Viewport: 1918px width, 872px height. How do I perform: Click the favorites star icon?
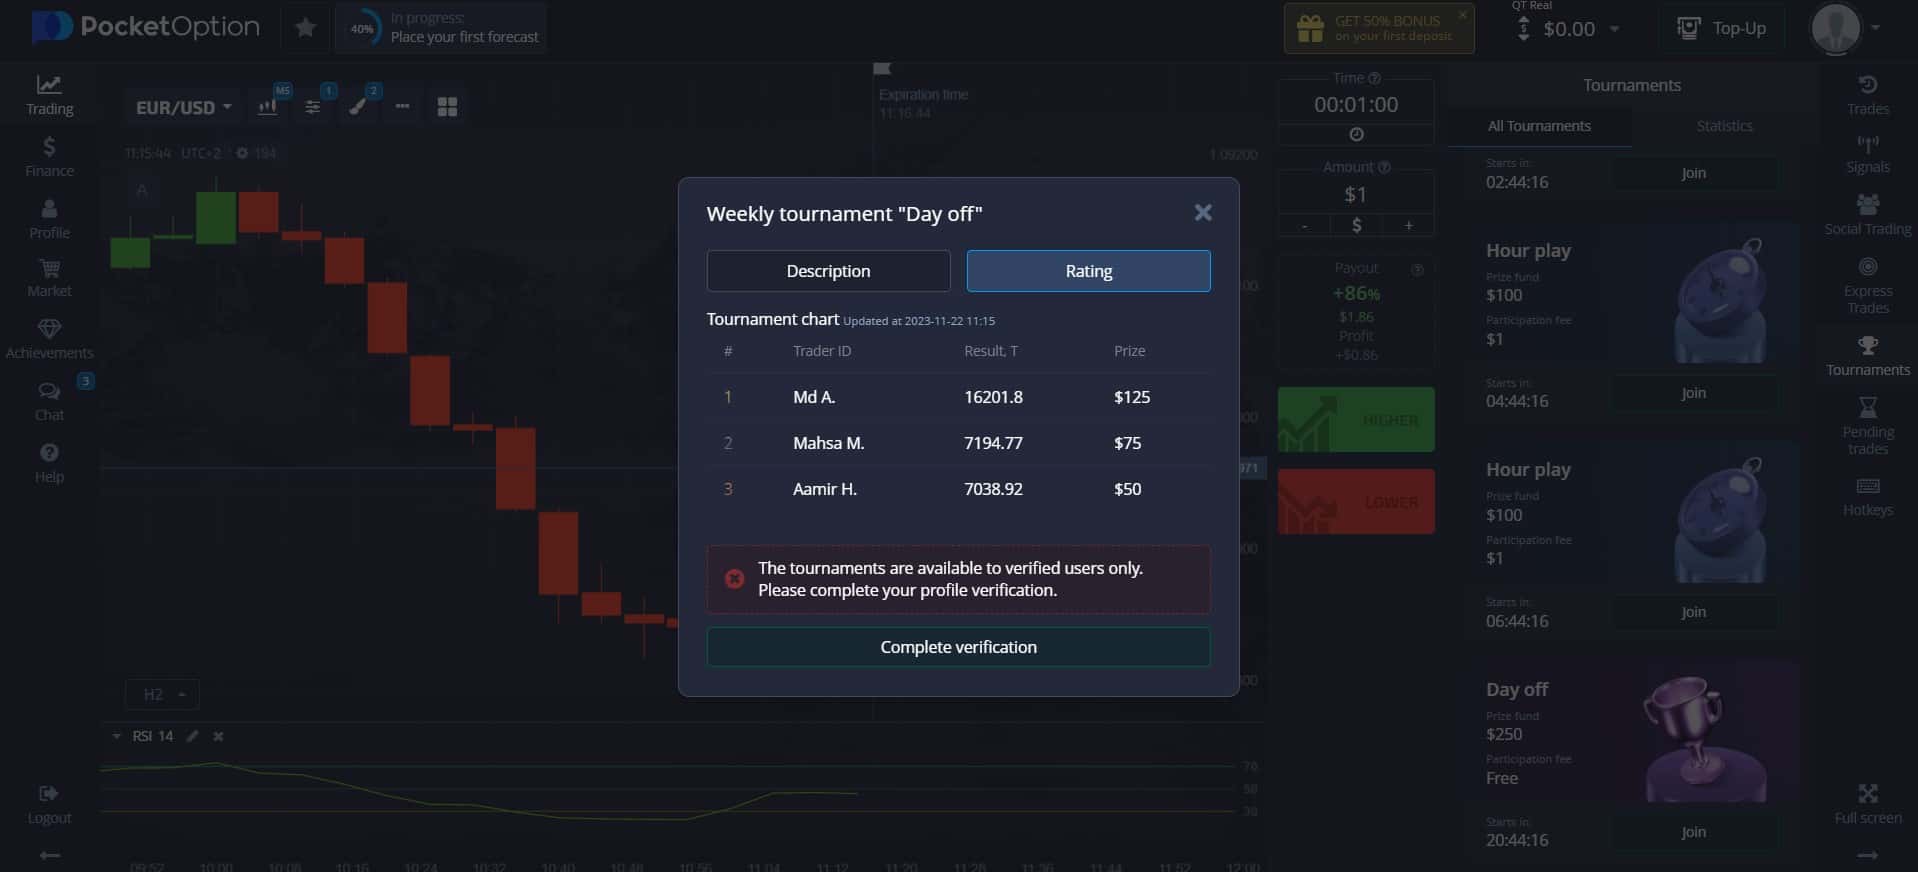[x=306, y=28]
